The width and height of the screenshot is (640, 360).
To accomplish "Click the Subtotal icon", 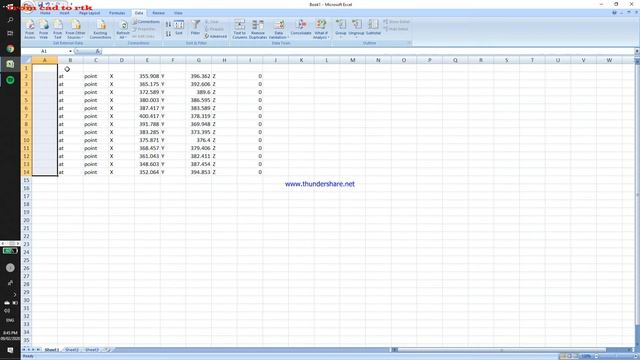I will (x=373, y=28).
